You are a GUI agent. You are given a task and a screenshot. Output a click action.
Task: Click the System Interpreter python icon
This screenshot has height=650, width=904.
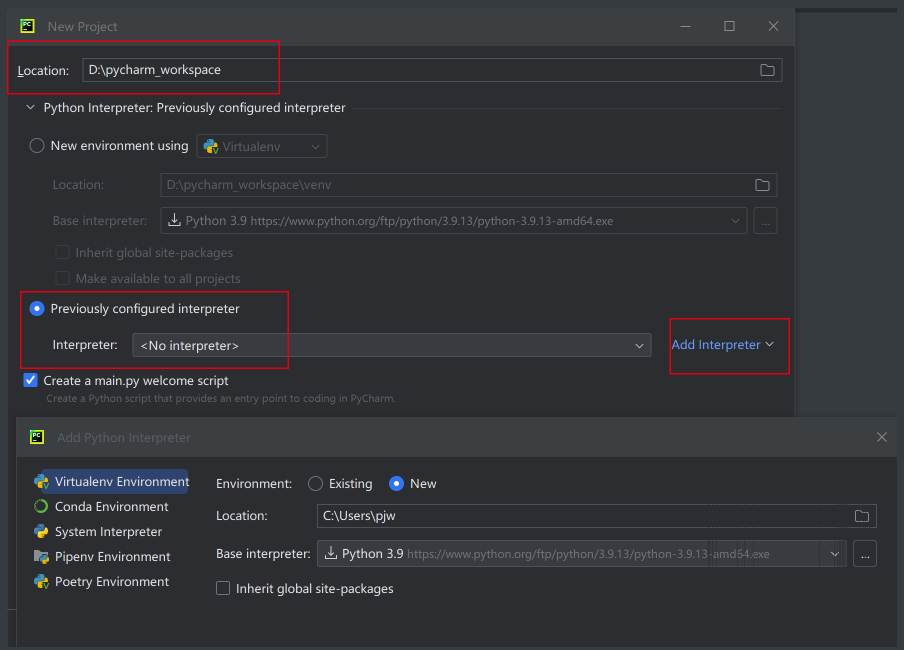pos(41,532)
